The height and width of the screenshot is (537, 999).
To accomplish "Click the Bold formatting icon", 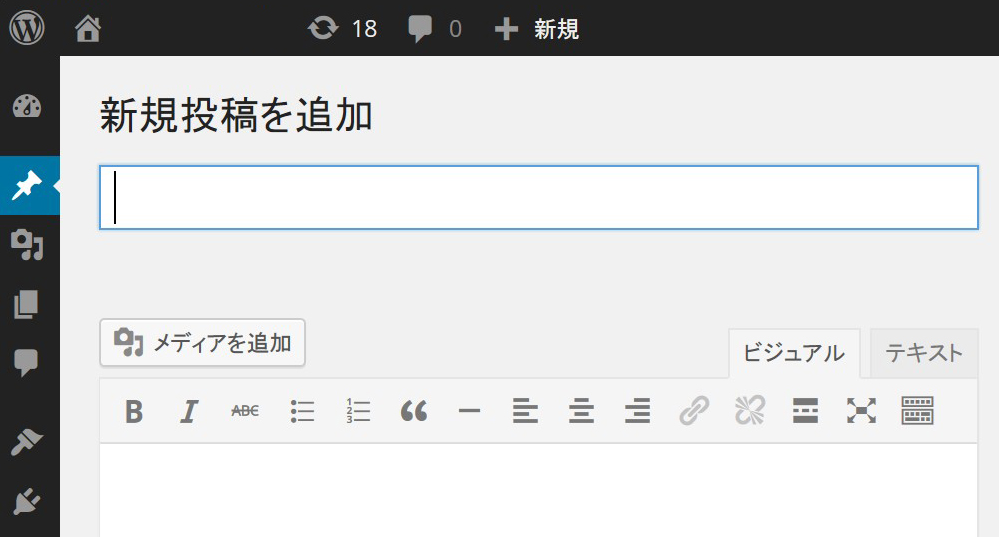I will pos(134,411).
